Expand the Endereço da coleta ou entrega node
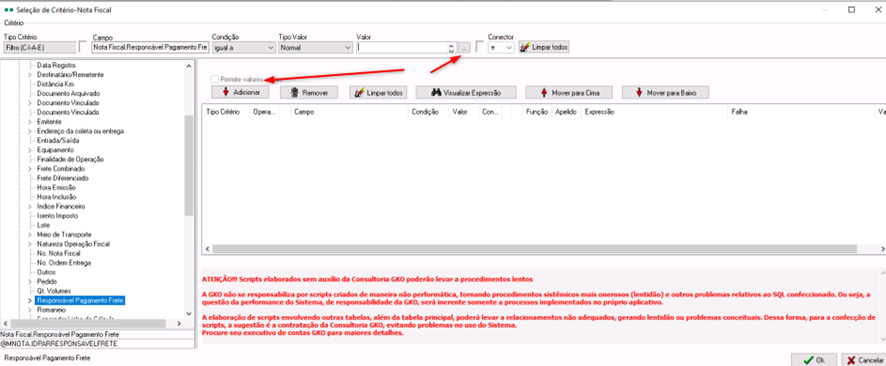This screenshot has height=366, width=886. pyautogui.click(x=29, y=131)
